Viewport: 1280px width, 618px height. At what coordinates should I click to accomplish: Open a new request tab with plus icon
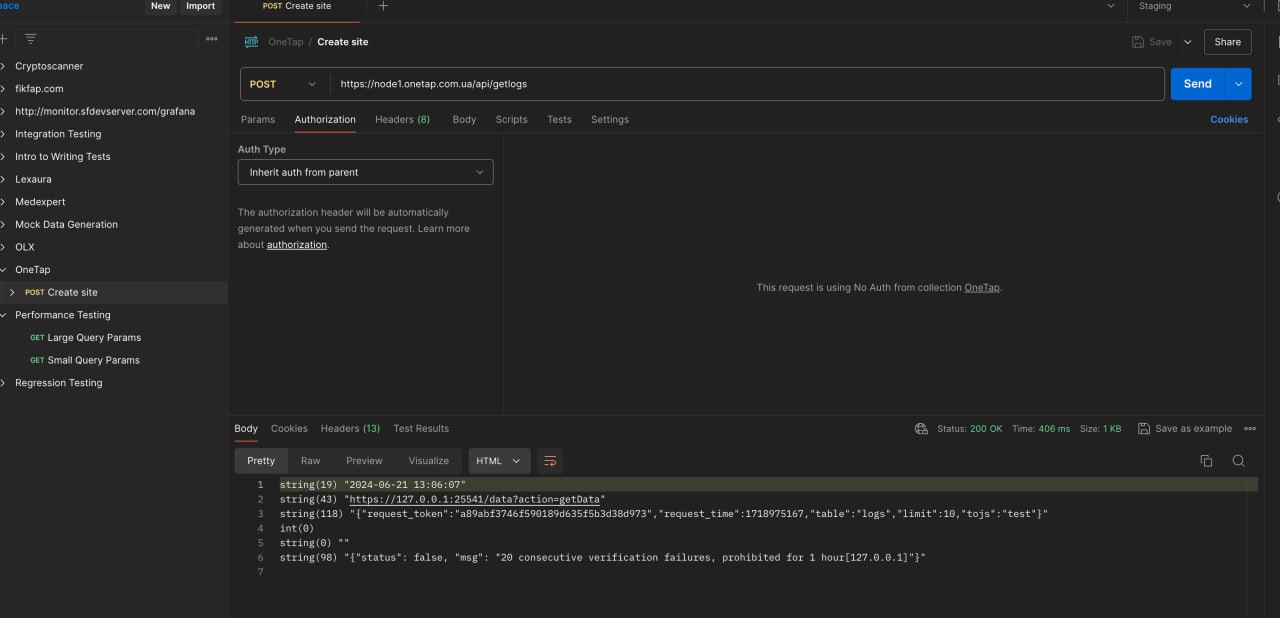(x=383, y=6)
